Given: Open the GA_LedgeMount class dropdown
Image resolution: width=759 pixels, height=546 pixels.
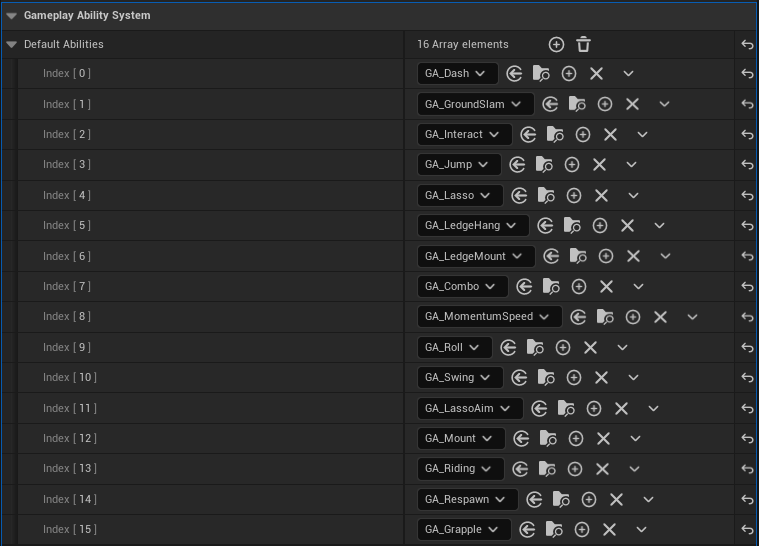Looking at the screenshot, I should tap(476, 257).
